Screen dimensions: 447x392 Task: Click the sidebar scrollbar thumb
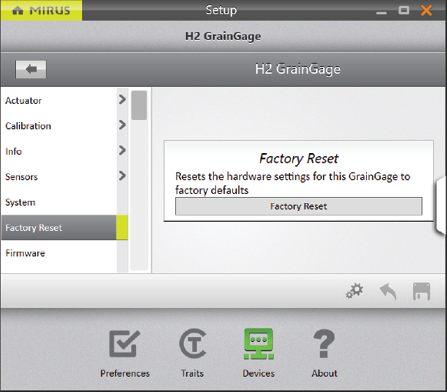click(x=139, y=105)
